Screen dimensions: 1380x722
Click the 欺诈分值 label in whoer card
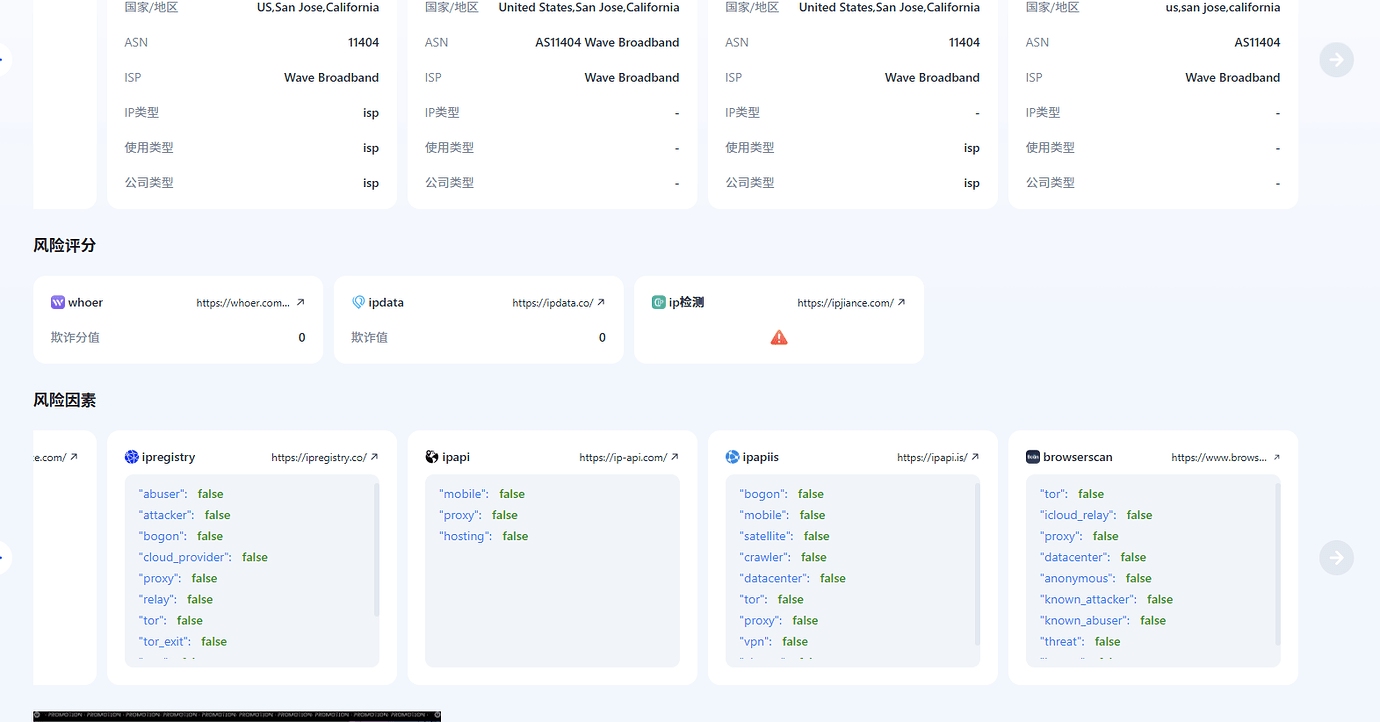pyautogui.click(x=75, y=338)
